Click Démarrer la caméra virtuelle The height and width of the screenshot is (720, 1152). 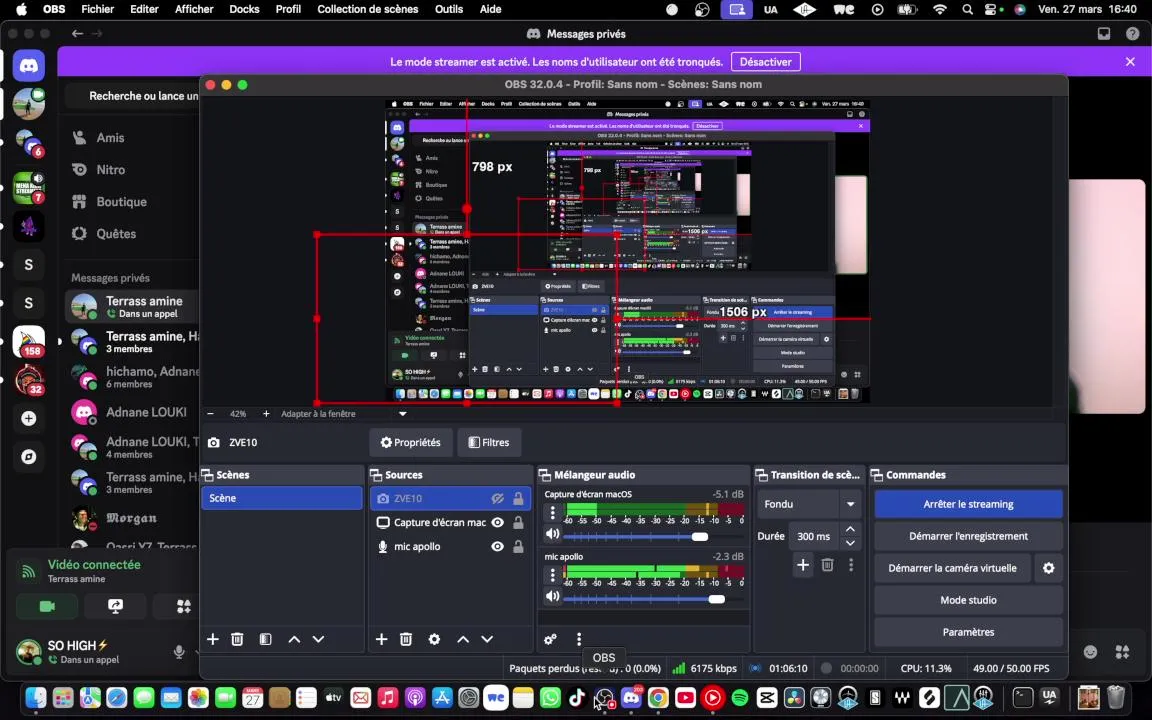pyautogui.click(x=952, y=568)
